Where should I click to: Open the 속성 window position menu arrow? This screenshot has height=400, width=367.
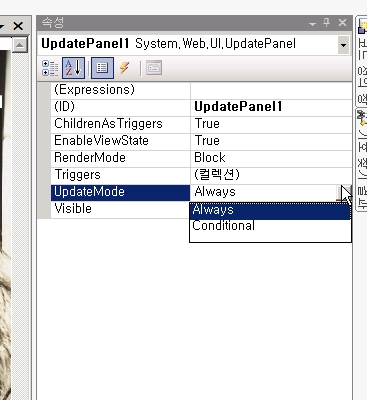[312, 24]
